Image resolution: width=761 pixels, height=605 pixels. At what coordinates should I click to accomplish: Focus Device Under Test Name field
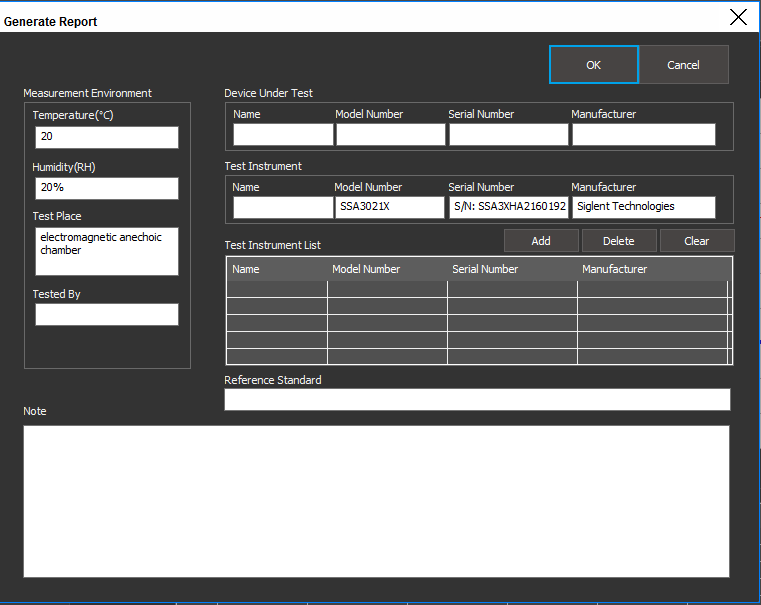click(x=283, y=135)
